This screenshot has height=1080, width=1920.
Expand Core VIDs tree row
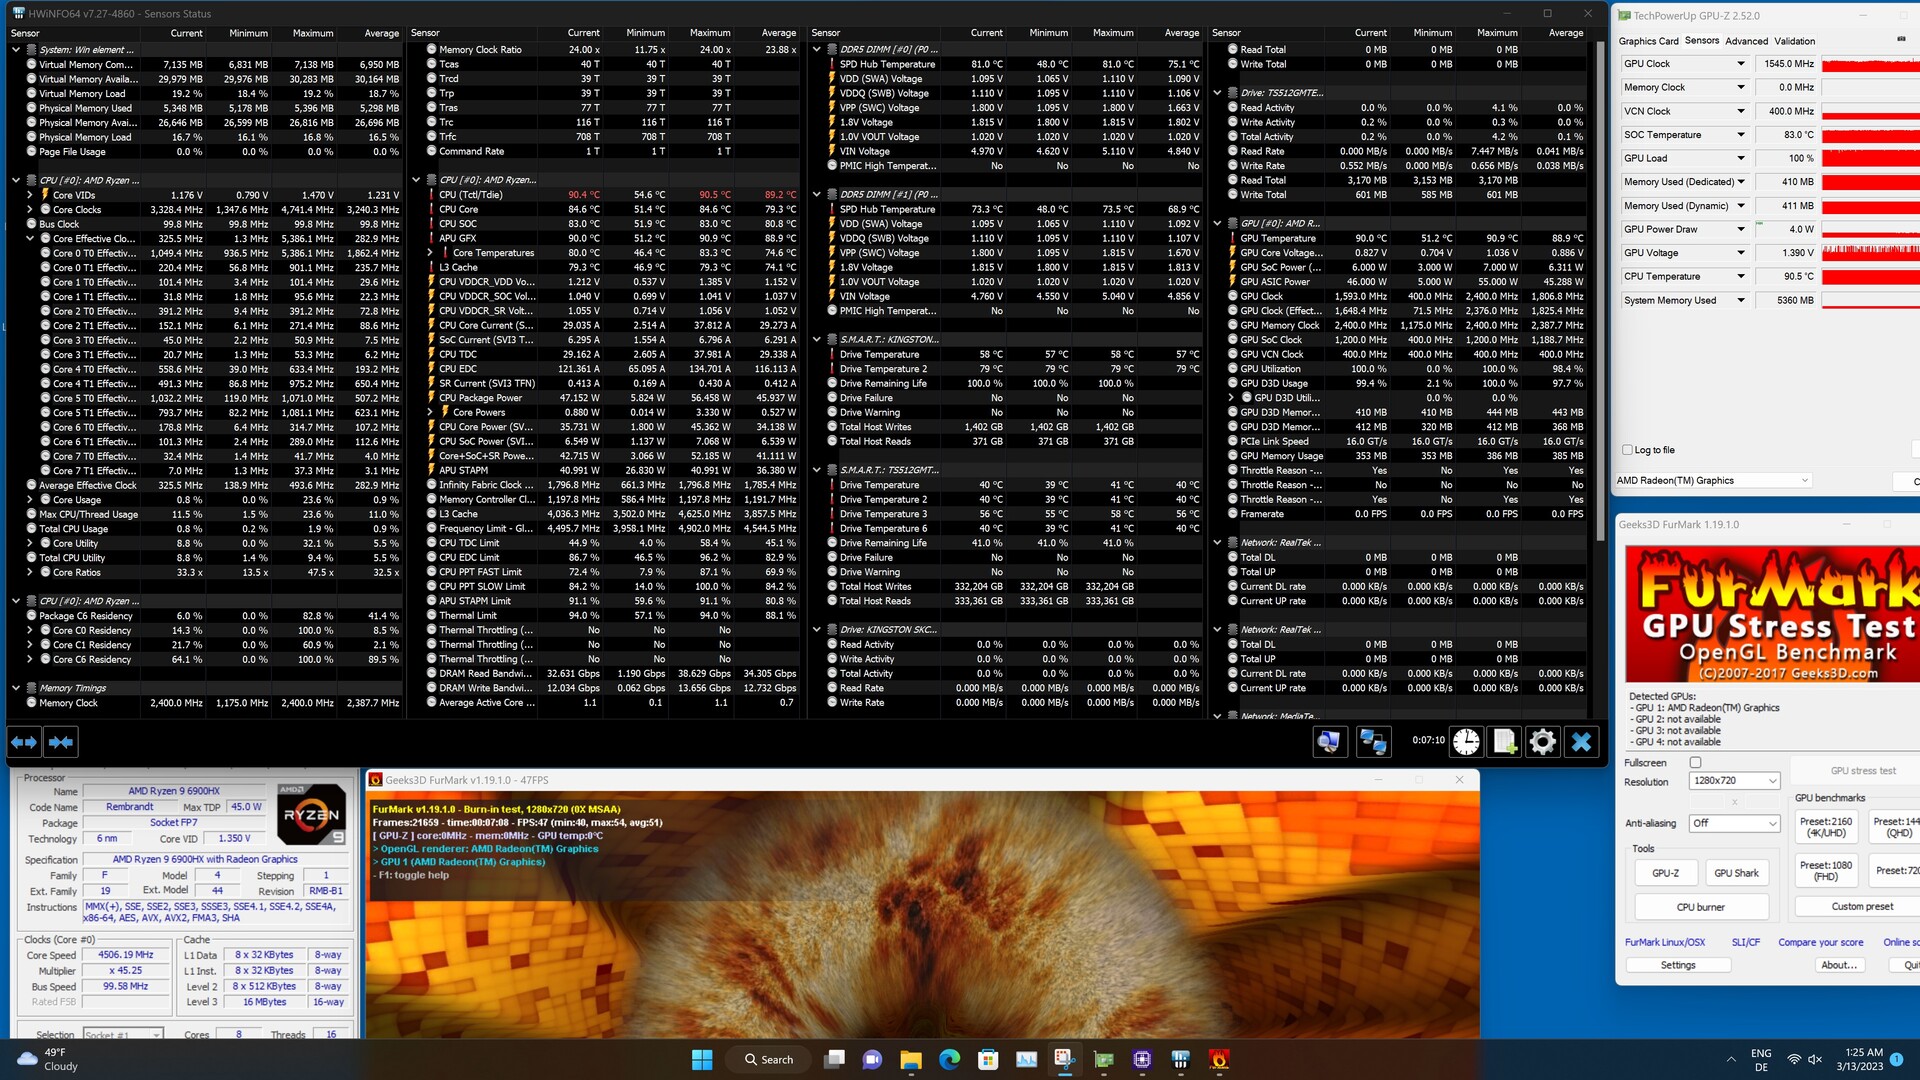(30, 195)
